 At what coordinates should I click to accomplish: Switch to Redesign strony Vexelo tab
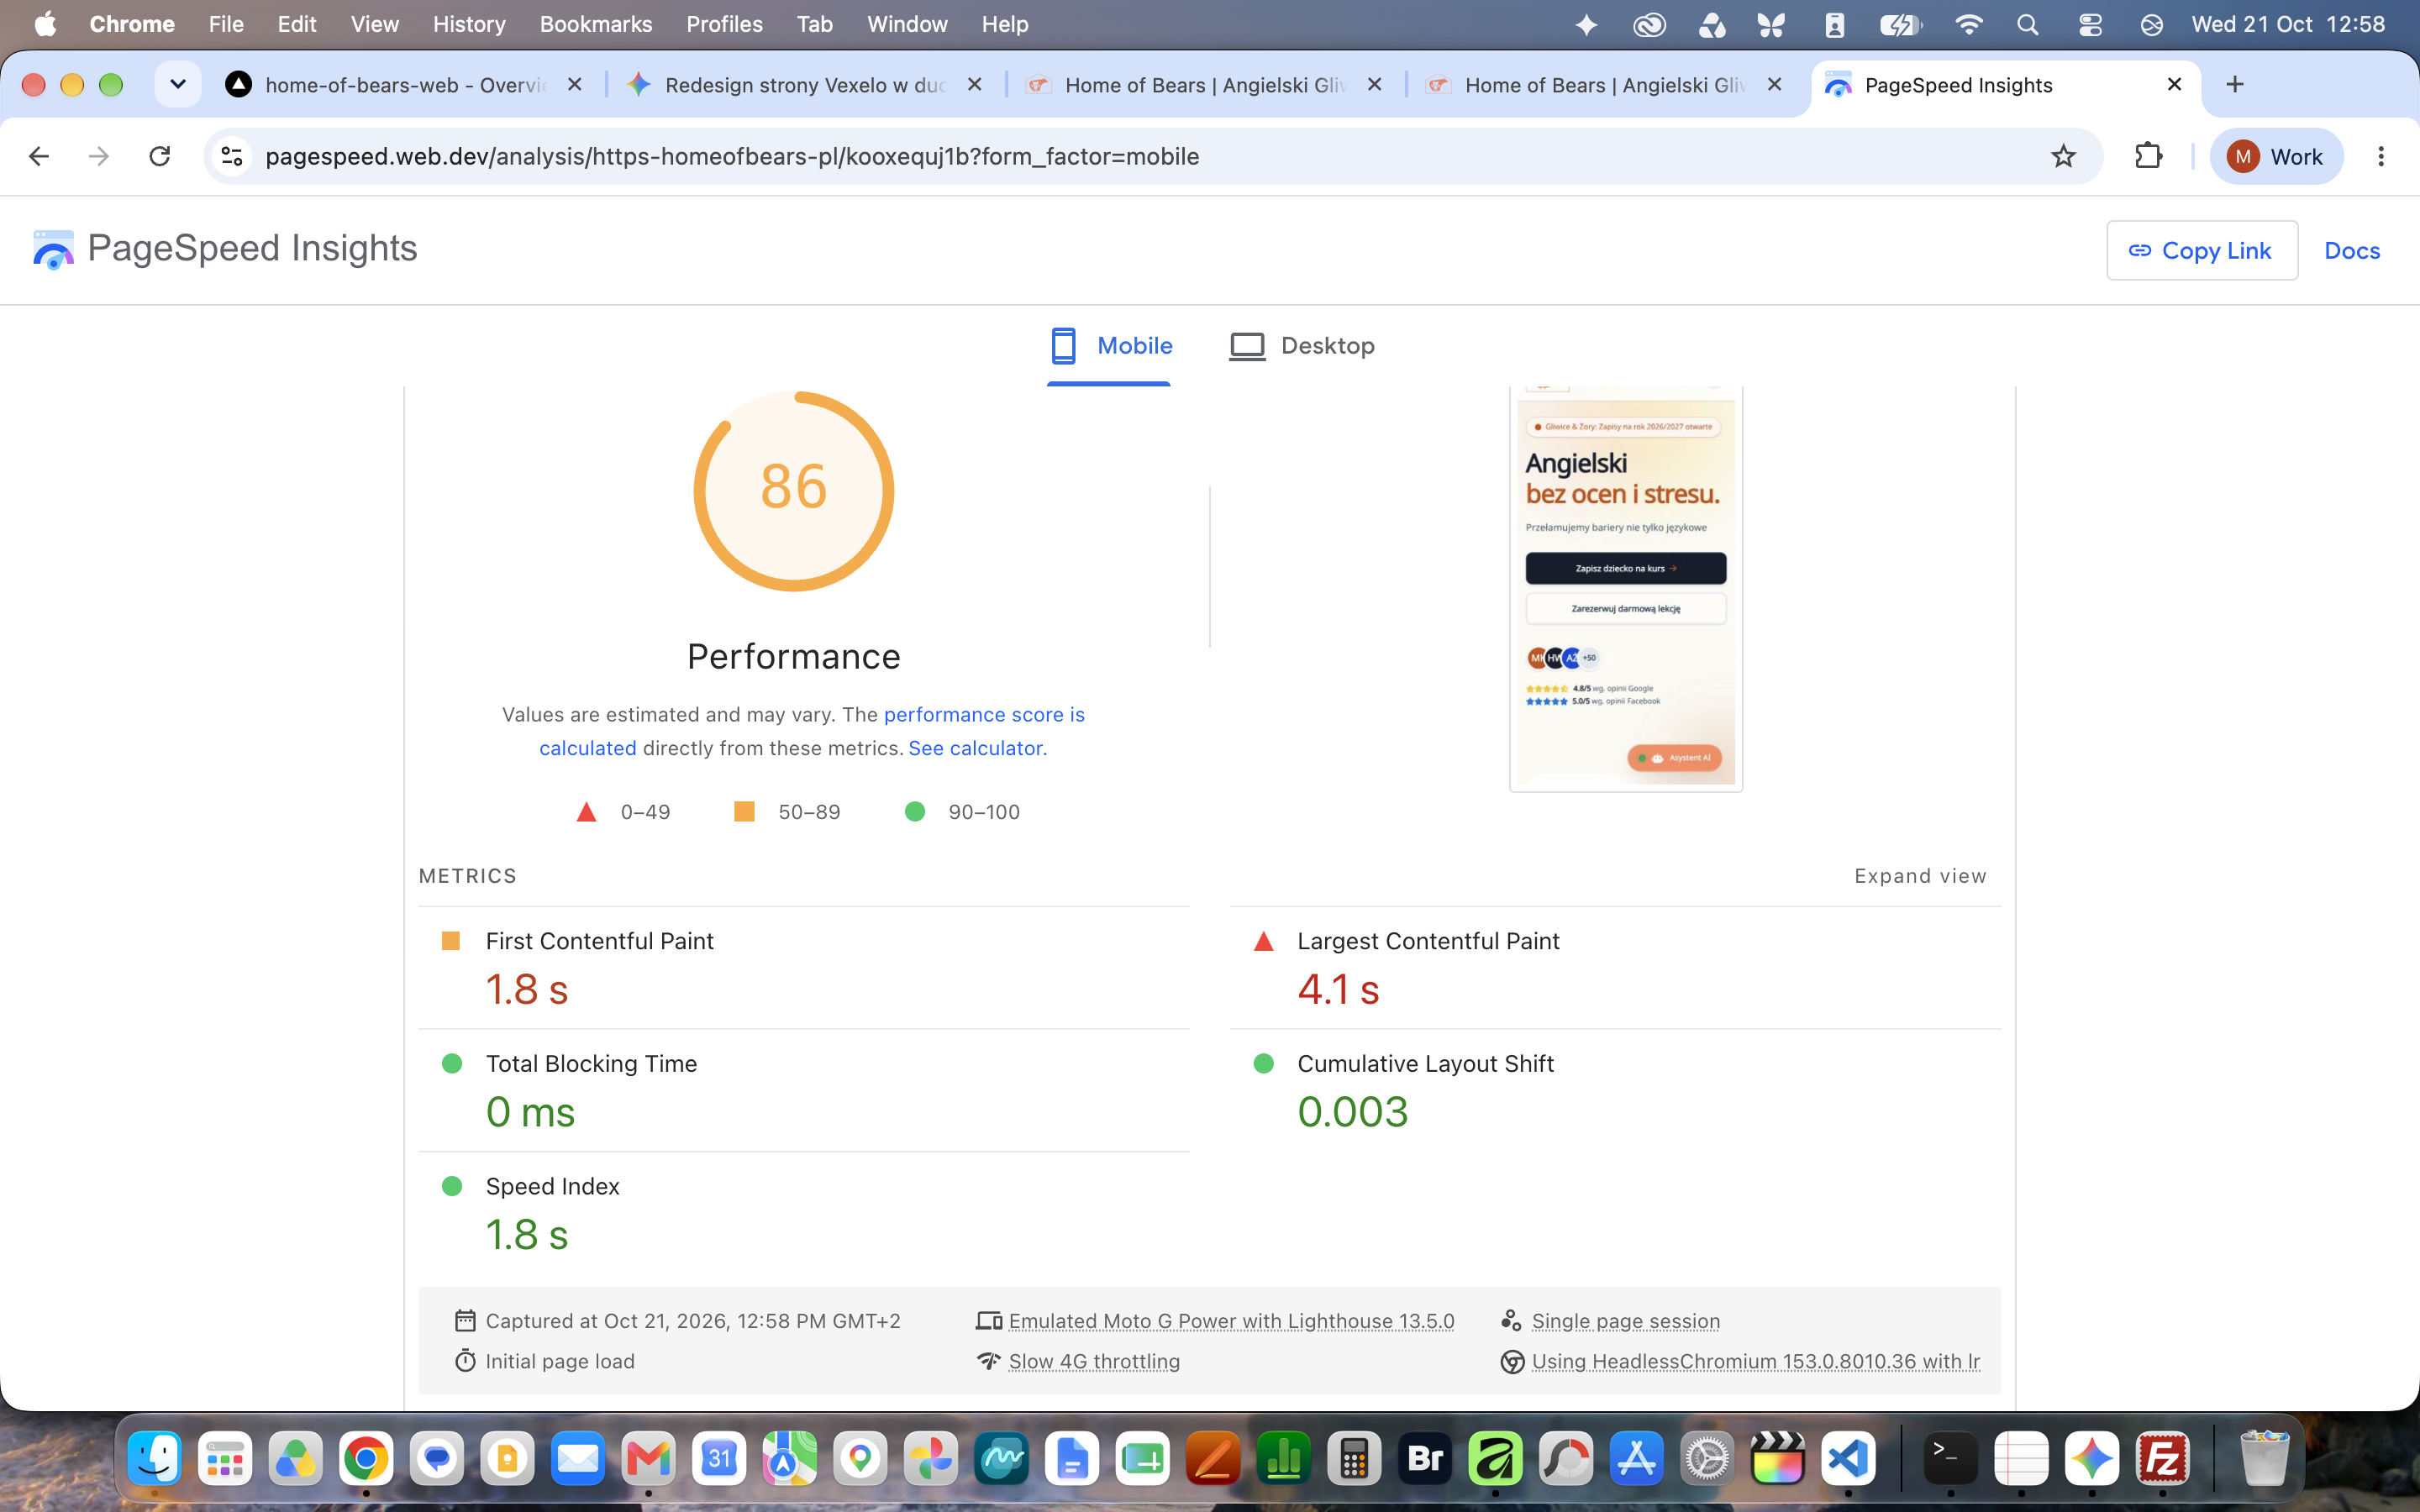tap(805, 85)
